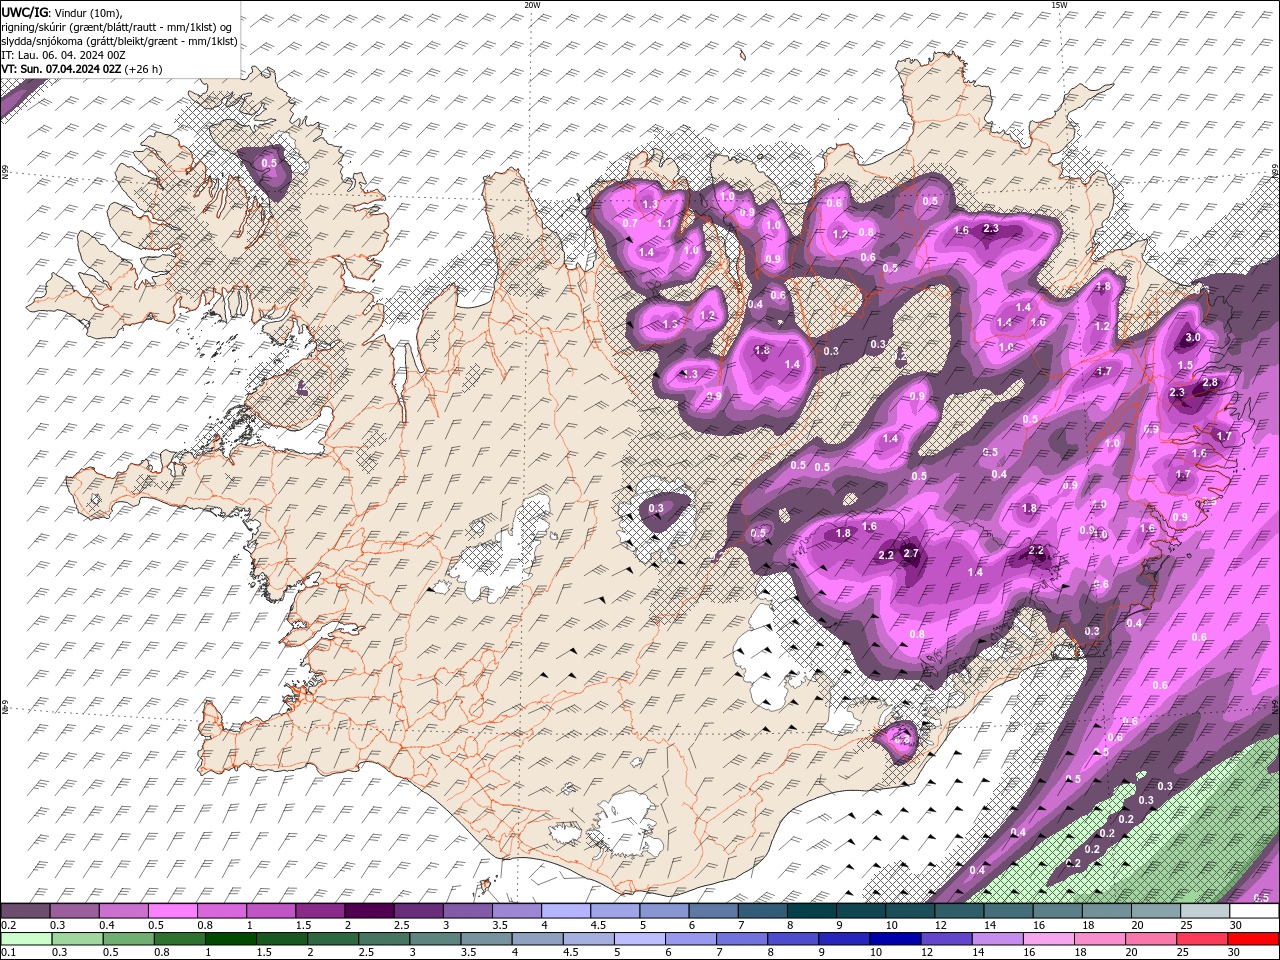The image size is (1280, 960).
Task: Select the lilac rain legend swatch labeled 14
Action: click(996, 938)
